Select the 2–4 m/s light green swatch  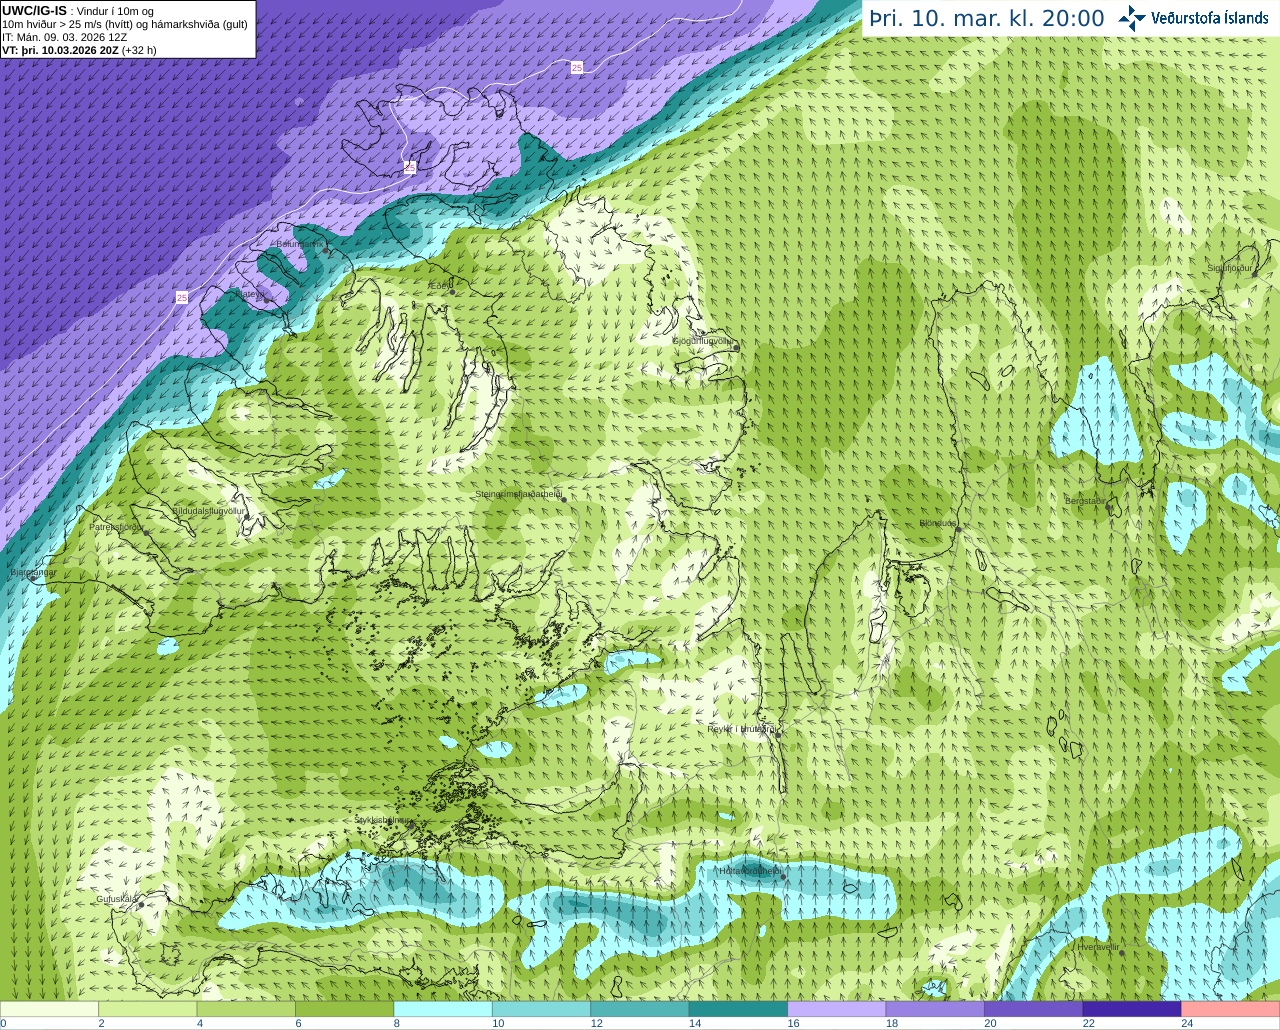147,1009
